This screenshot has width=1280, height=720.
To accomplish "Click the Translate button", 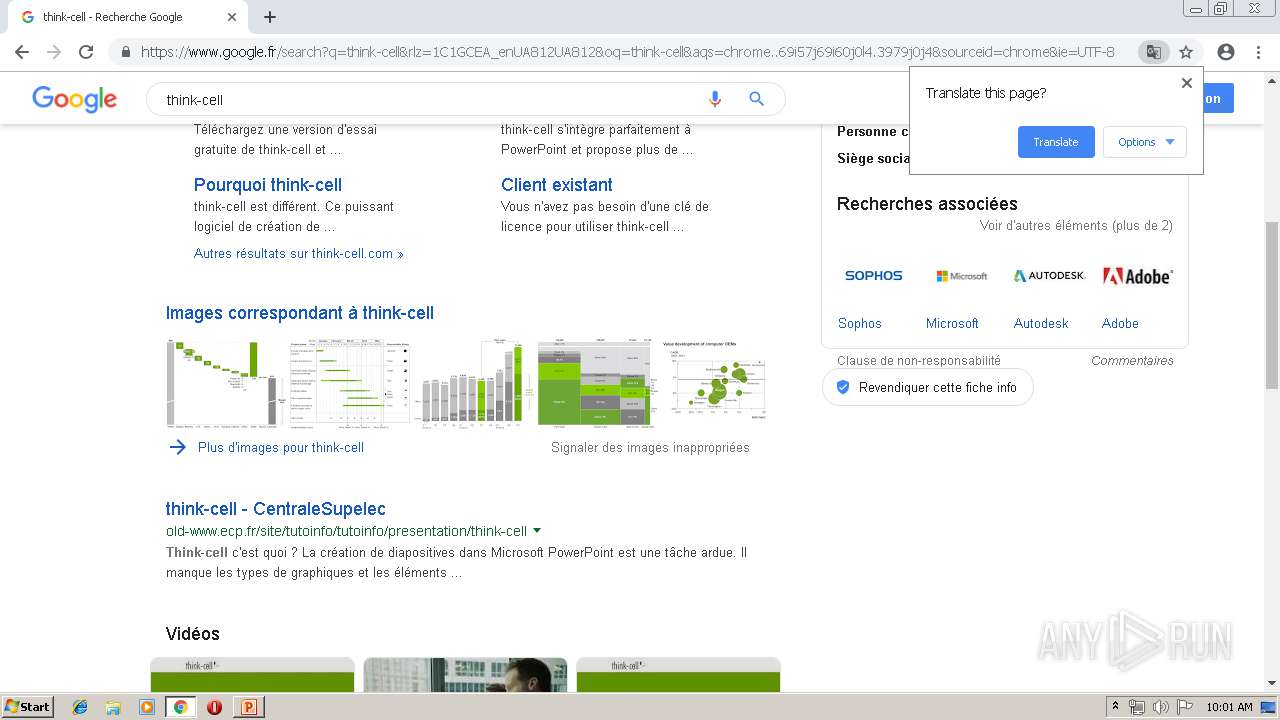I will [1056, 142].
